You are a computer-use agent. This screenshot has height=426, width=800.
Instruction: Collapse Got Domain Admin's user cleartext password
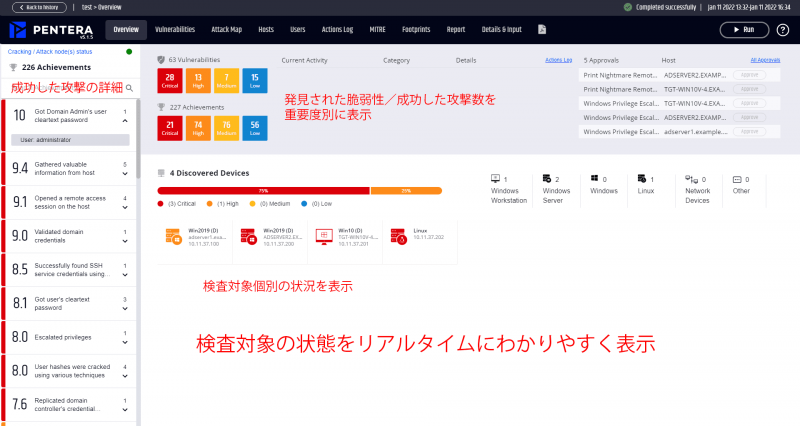tap(125, 121)
